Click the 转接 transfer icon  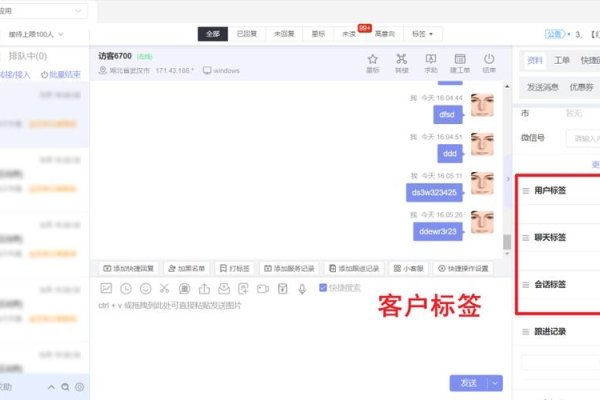click(x=401, y=63)
